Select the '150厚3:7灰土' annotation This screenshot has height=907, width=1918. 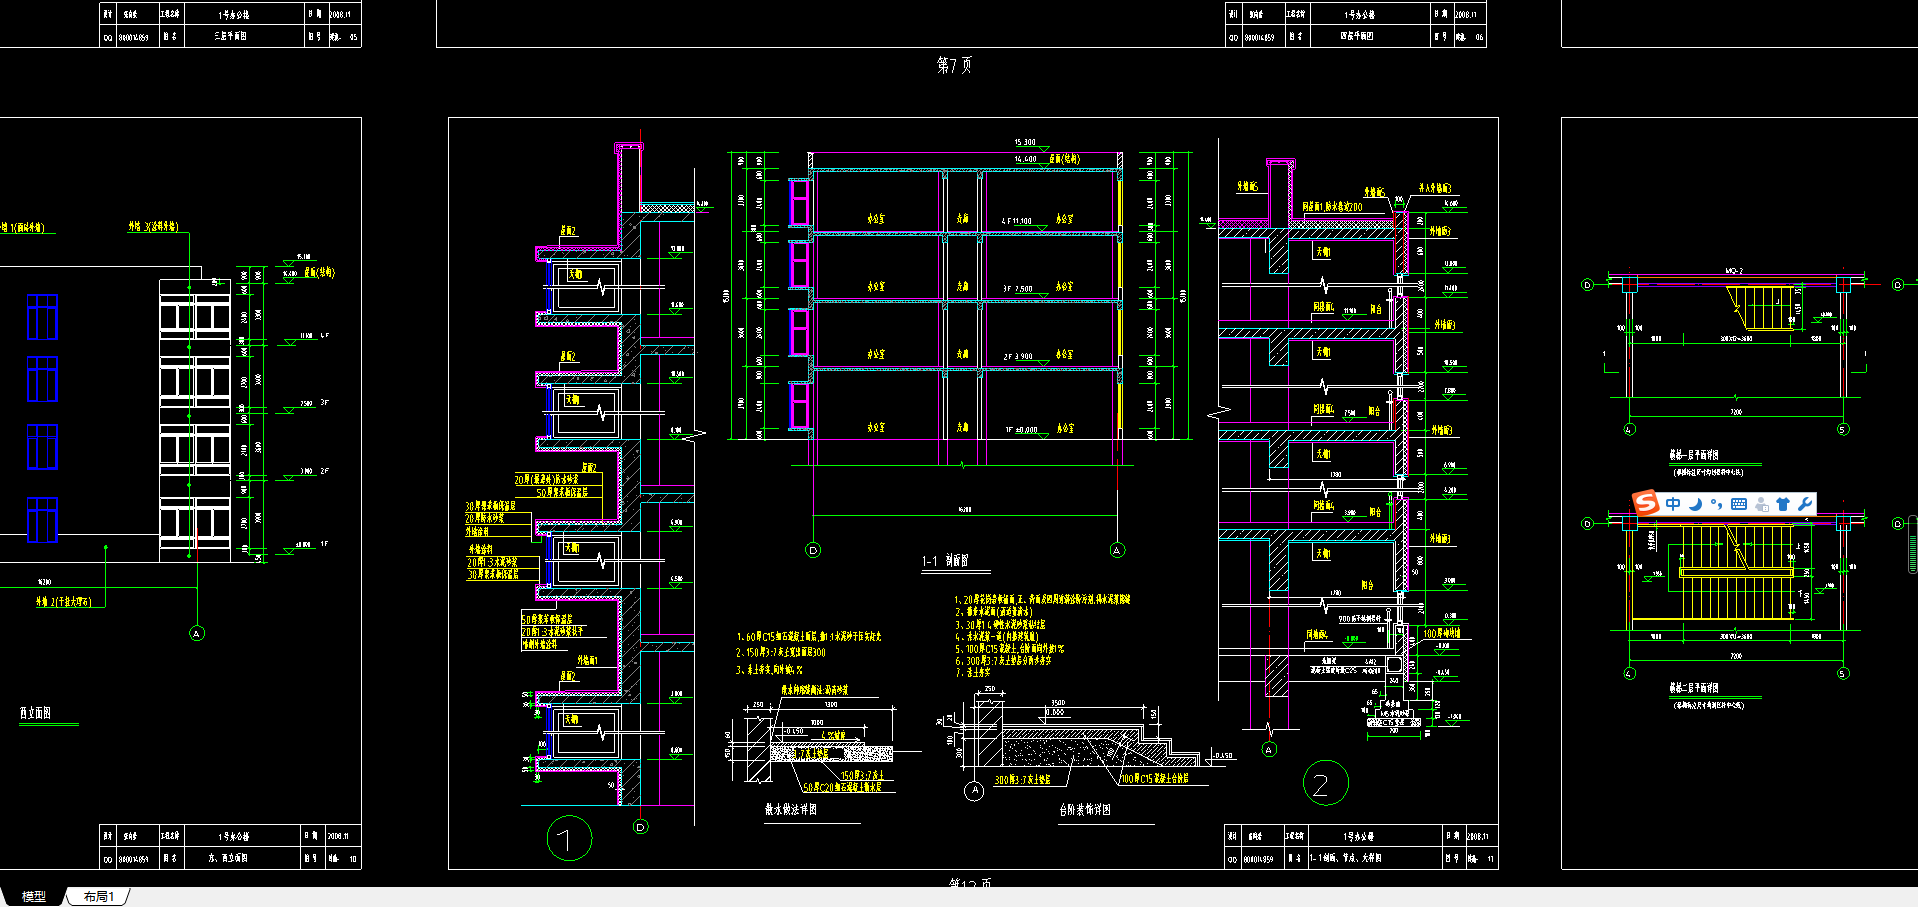[860, 775]
